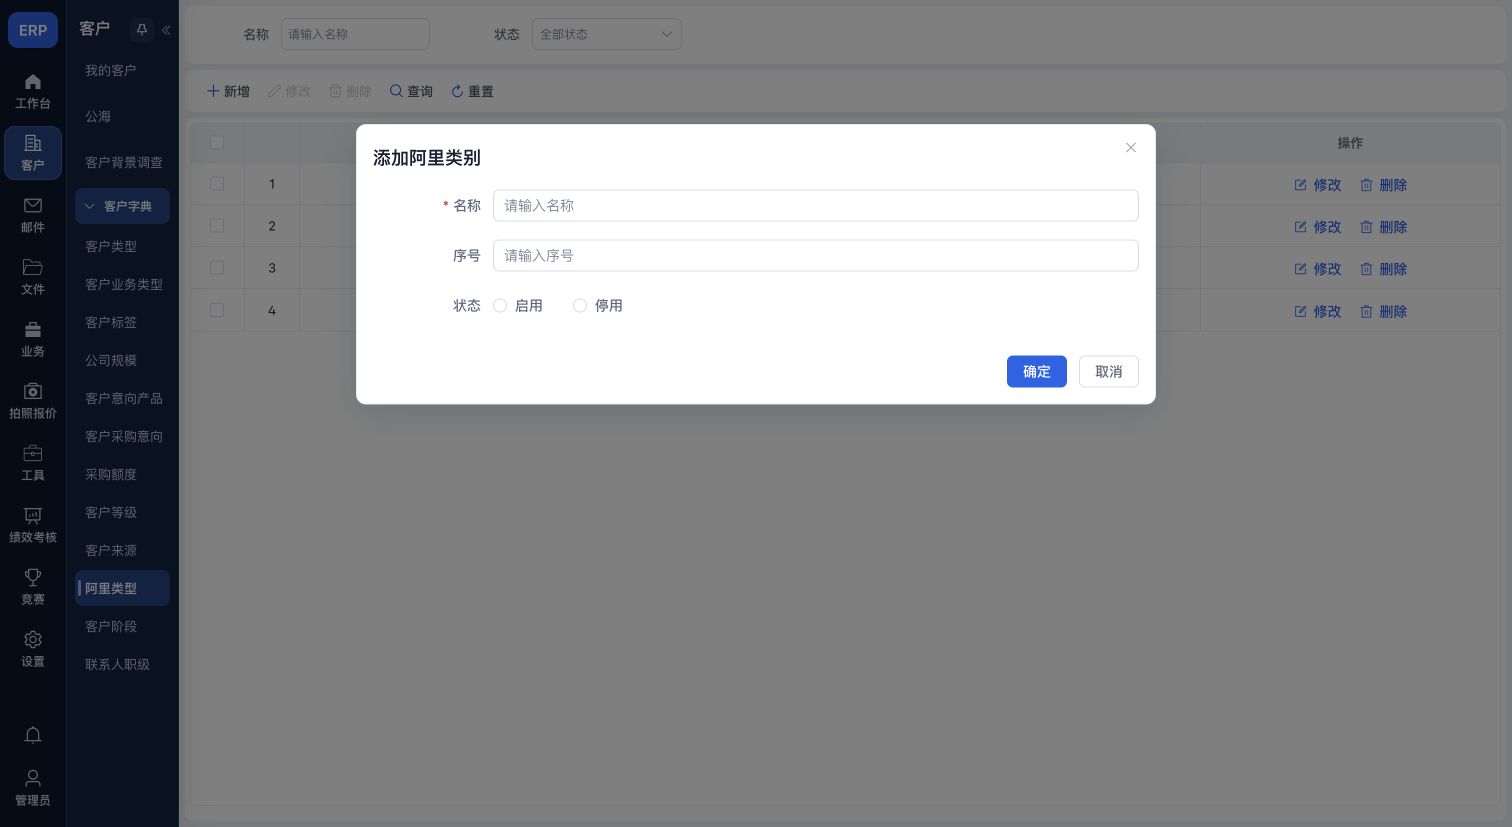Image resolution: width=1512 pixels, height=827 pixels.
Task: Click the 新增 add button
Action: [228, 91]
